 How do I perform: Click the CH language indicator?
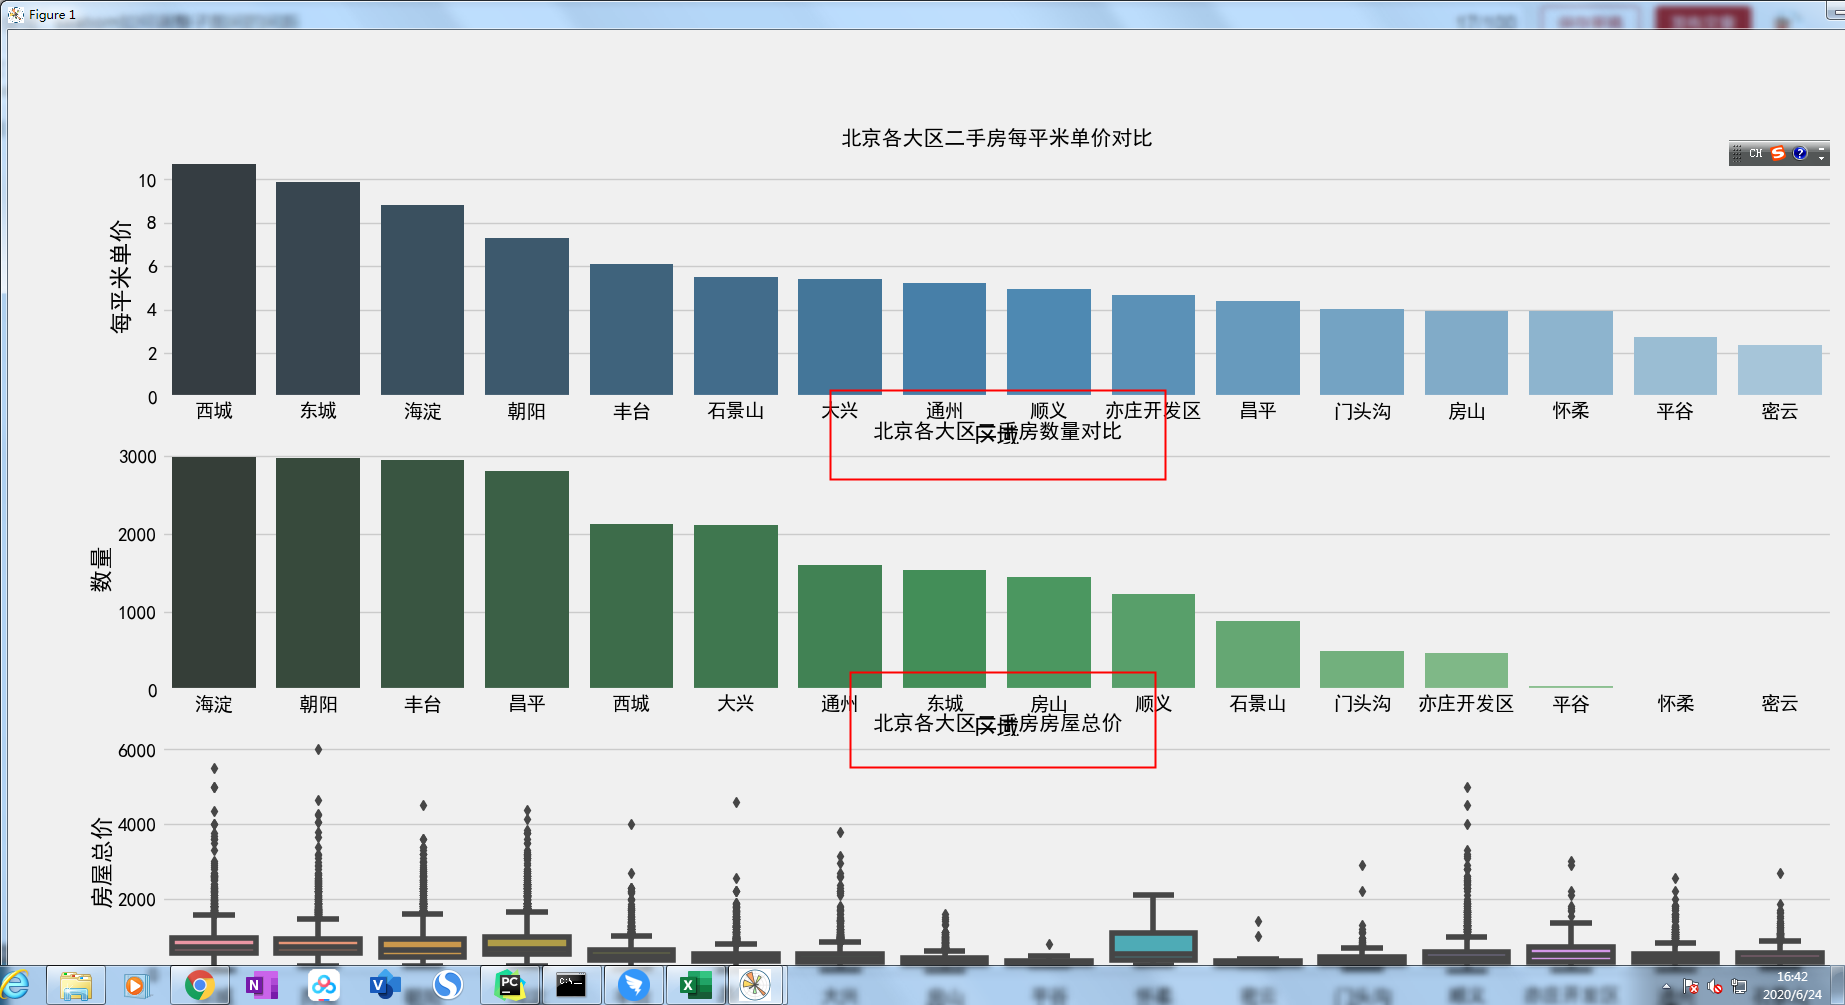click(1755, 153)
